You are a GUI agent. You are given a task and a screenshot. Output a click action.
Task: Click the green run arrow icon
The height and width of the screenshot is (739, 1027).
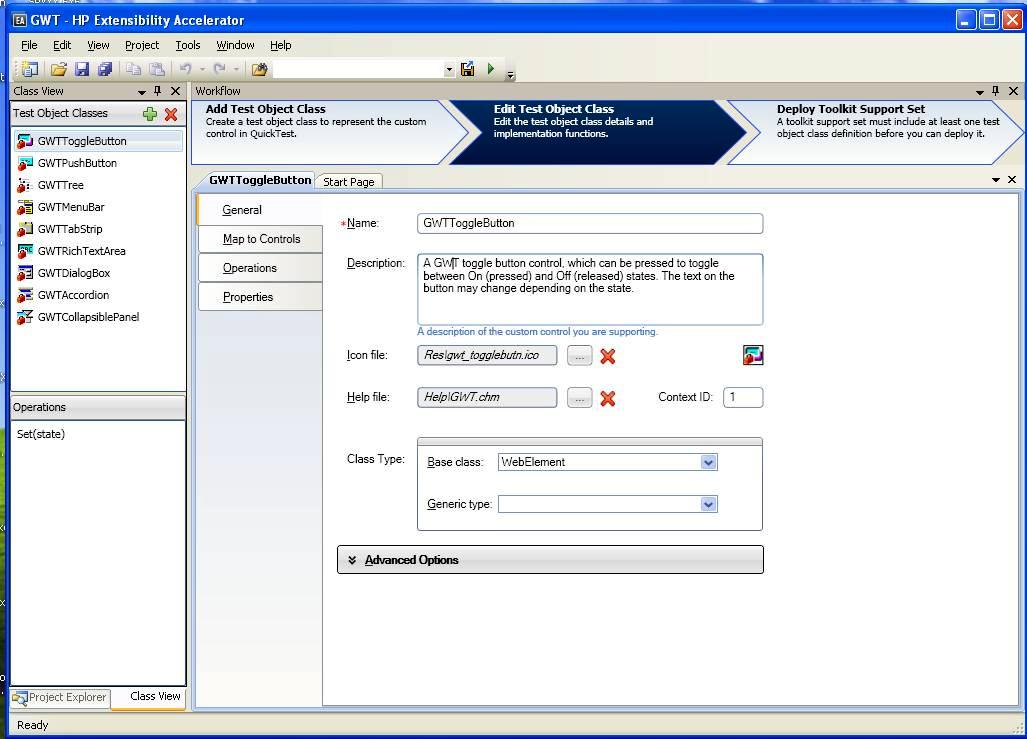click(491, 69)
